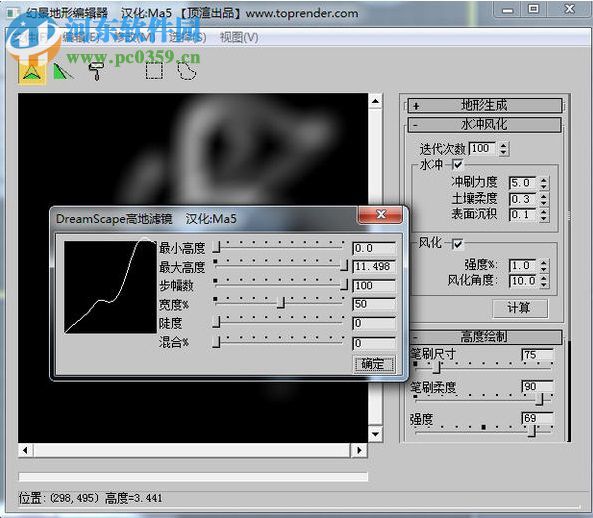Click the 土壤柔度 value field
Image resolution: width=593 pixels, height=518 pixels.
523,199
